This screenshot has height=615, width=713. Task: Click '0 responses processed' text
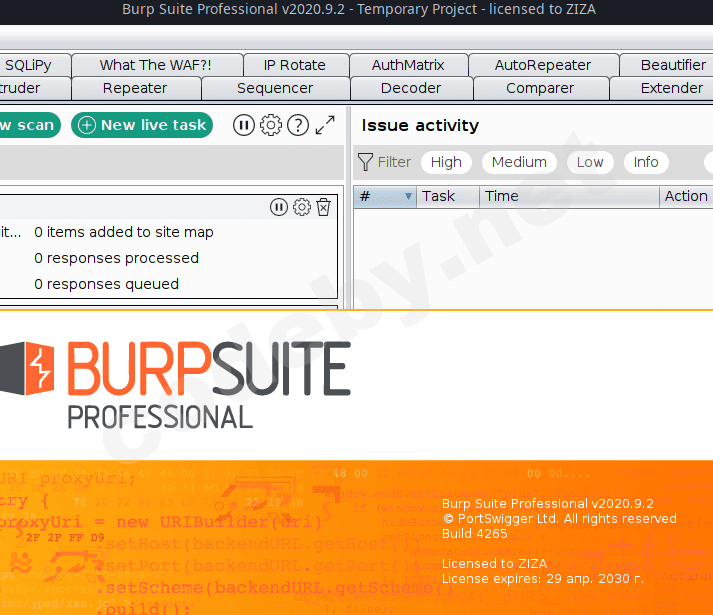click(x=116, y=258)
